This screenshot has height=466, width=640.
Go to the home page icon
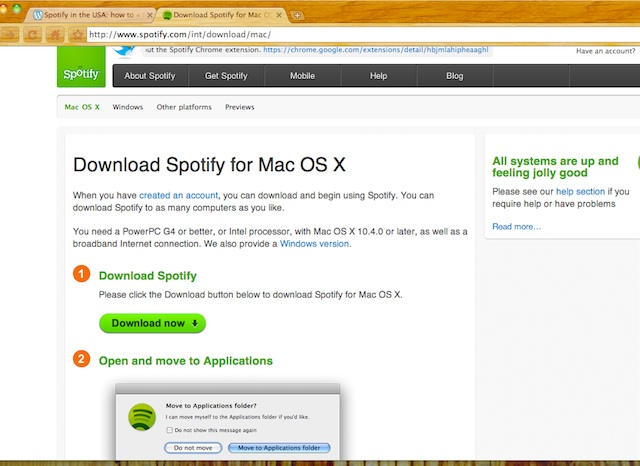click(x=55, y=35)
